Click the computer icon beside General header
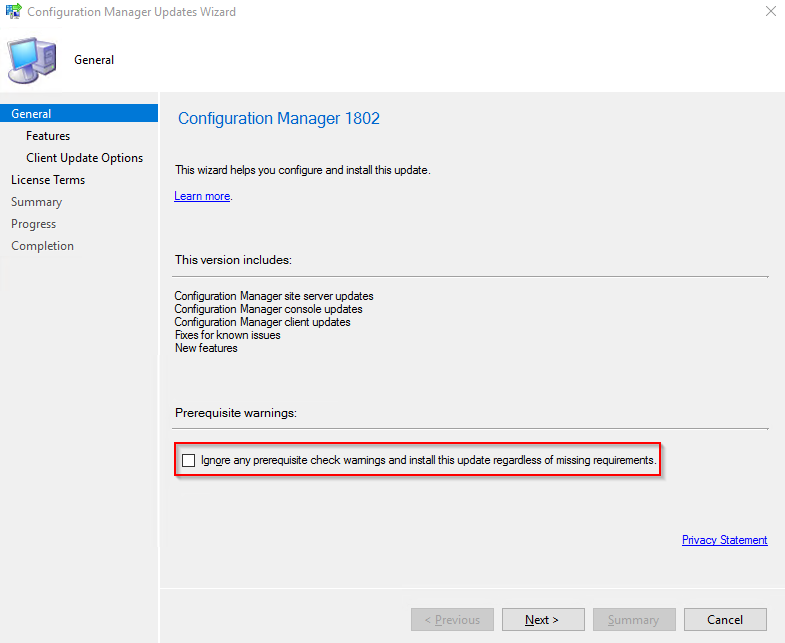Screen dimensions: 785x643 tap(32, 60)
